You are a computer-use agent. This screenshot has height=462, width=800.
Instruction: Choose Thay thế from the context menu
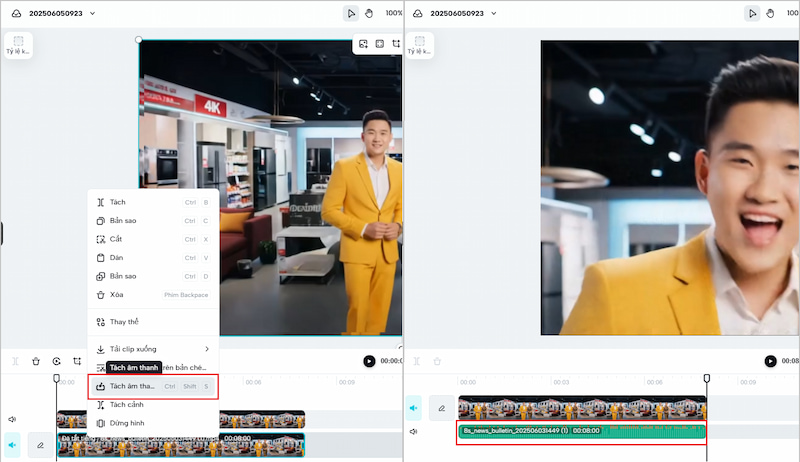(x=153, y=322)
